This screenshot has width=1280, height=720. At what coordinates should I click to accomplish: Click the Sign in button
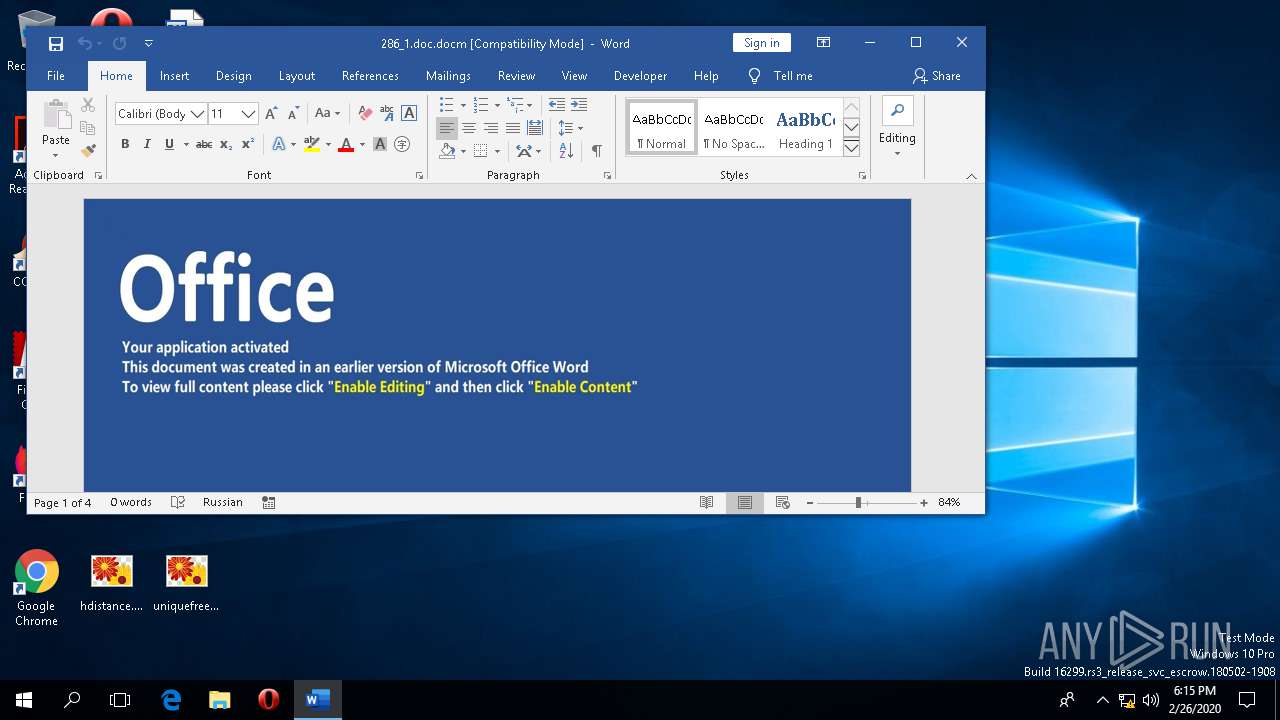click(x=761, y=43)
